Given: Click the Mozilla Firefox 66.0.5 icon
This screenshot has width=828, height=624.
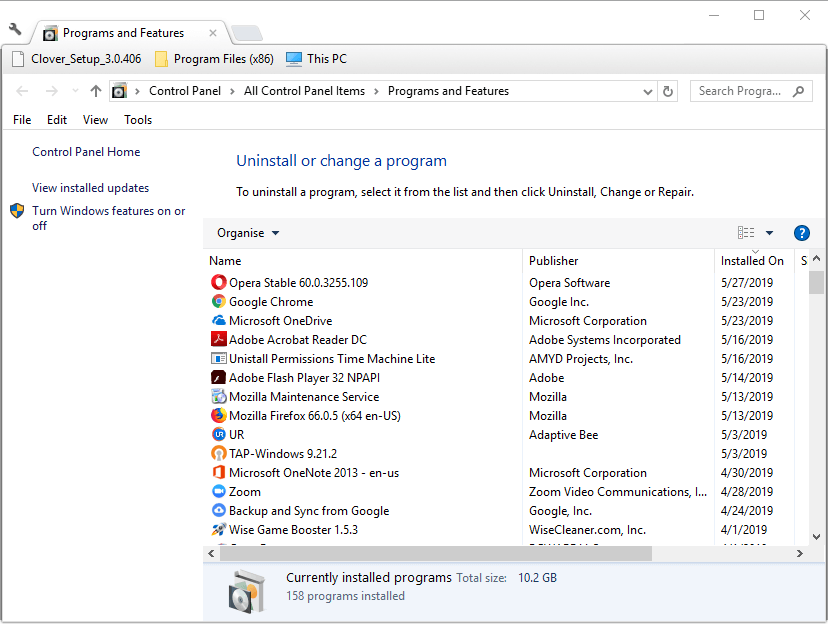Looking at the screenshot, I should click(x=219, y=415).
